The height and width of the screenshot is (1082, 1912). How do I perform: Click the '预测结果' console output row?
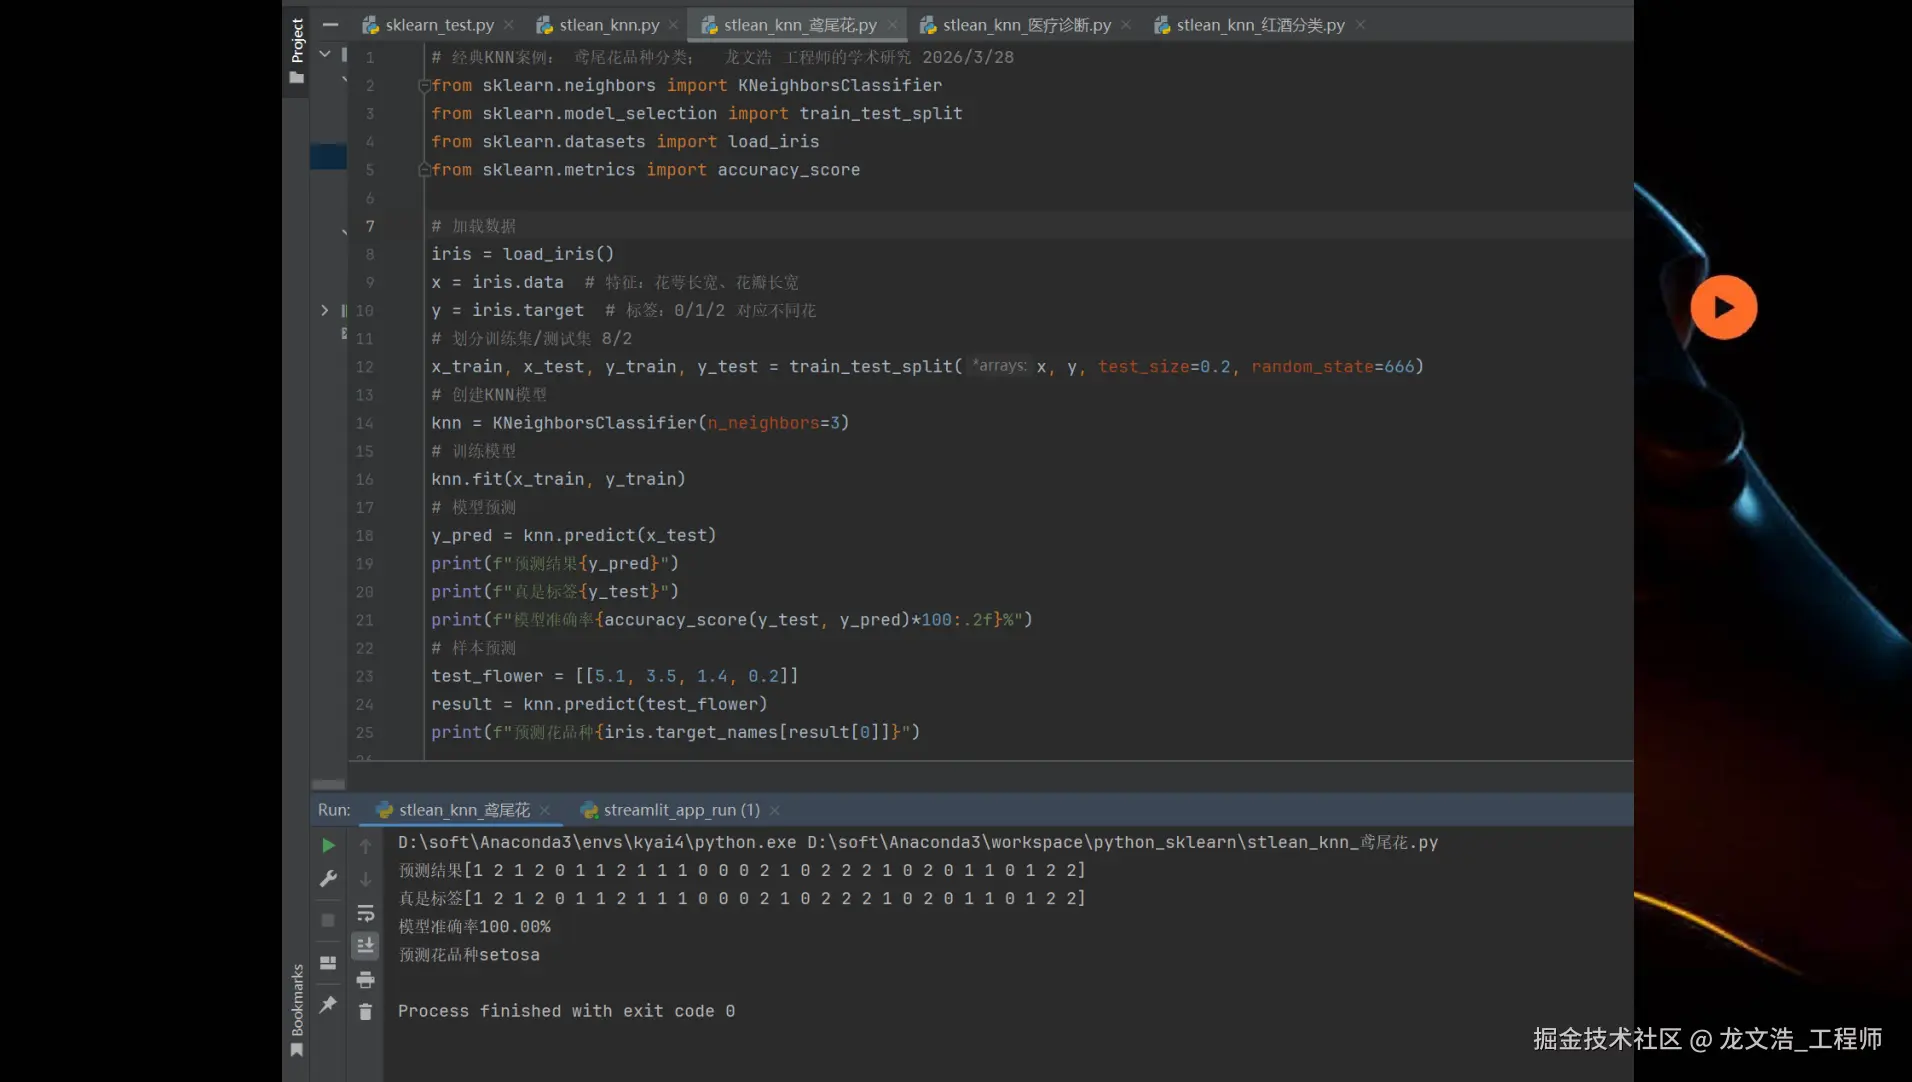[x=742, y=870]
